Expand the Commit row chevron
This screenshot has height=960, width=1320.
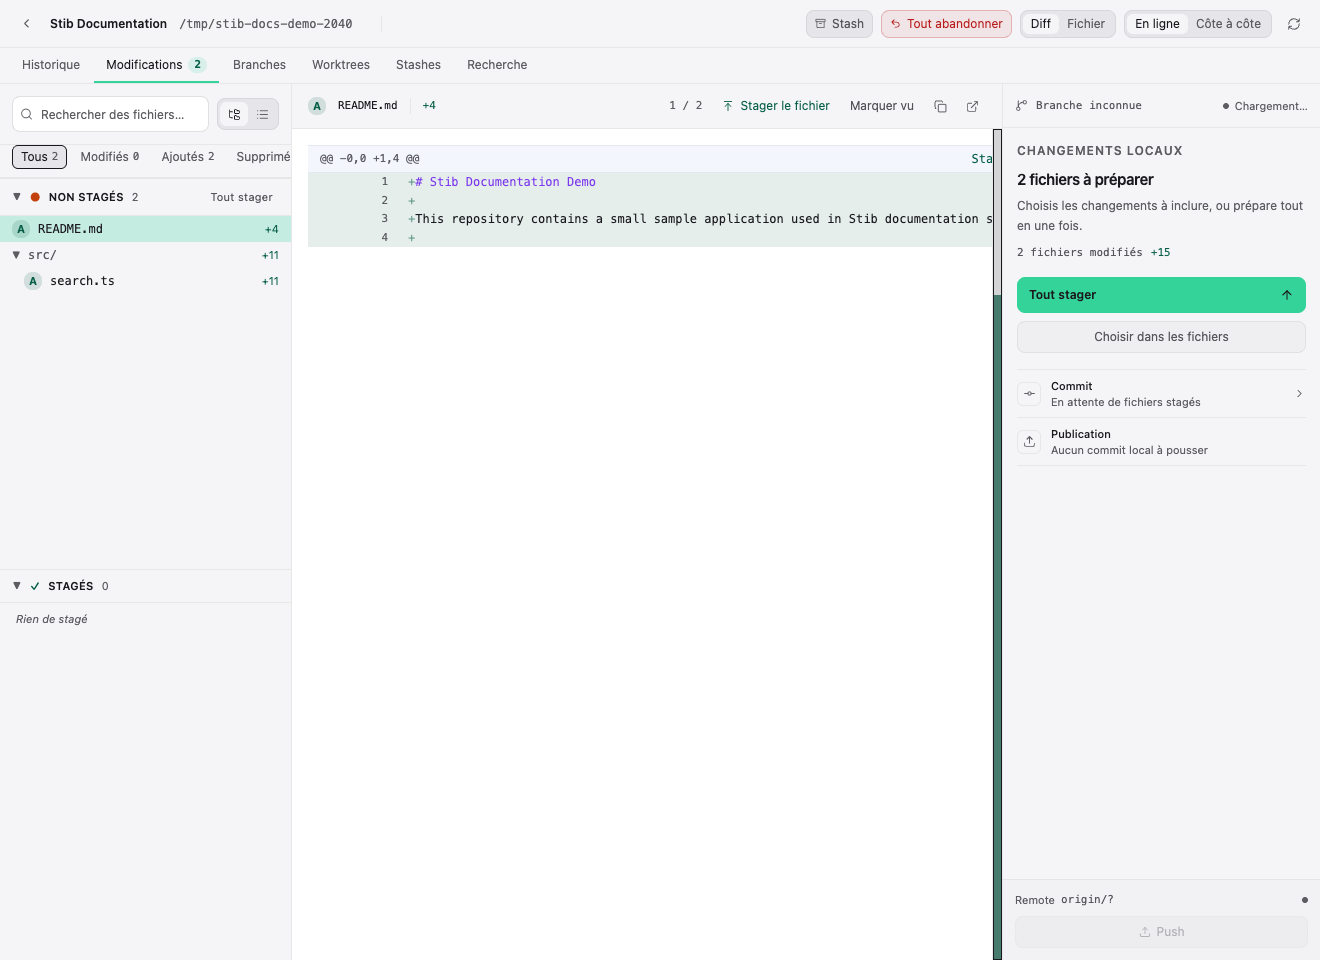(1299, 394)
